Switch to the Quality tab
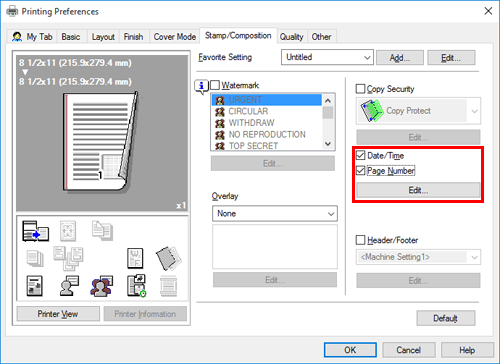 click(x=291, y=37)
